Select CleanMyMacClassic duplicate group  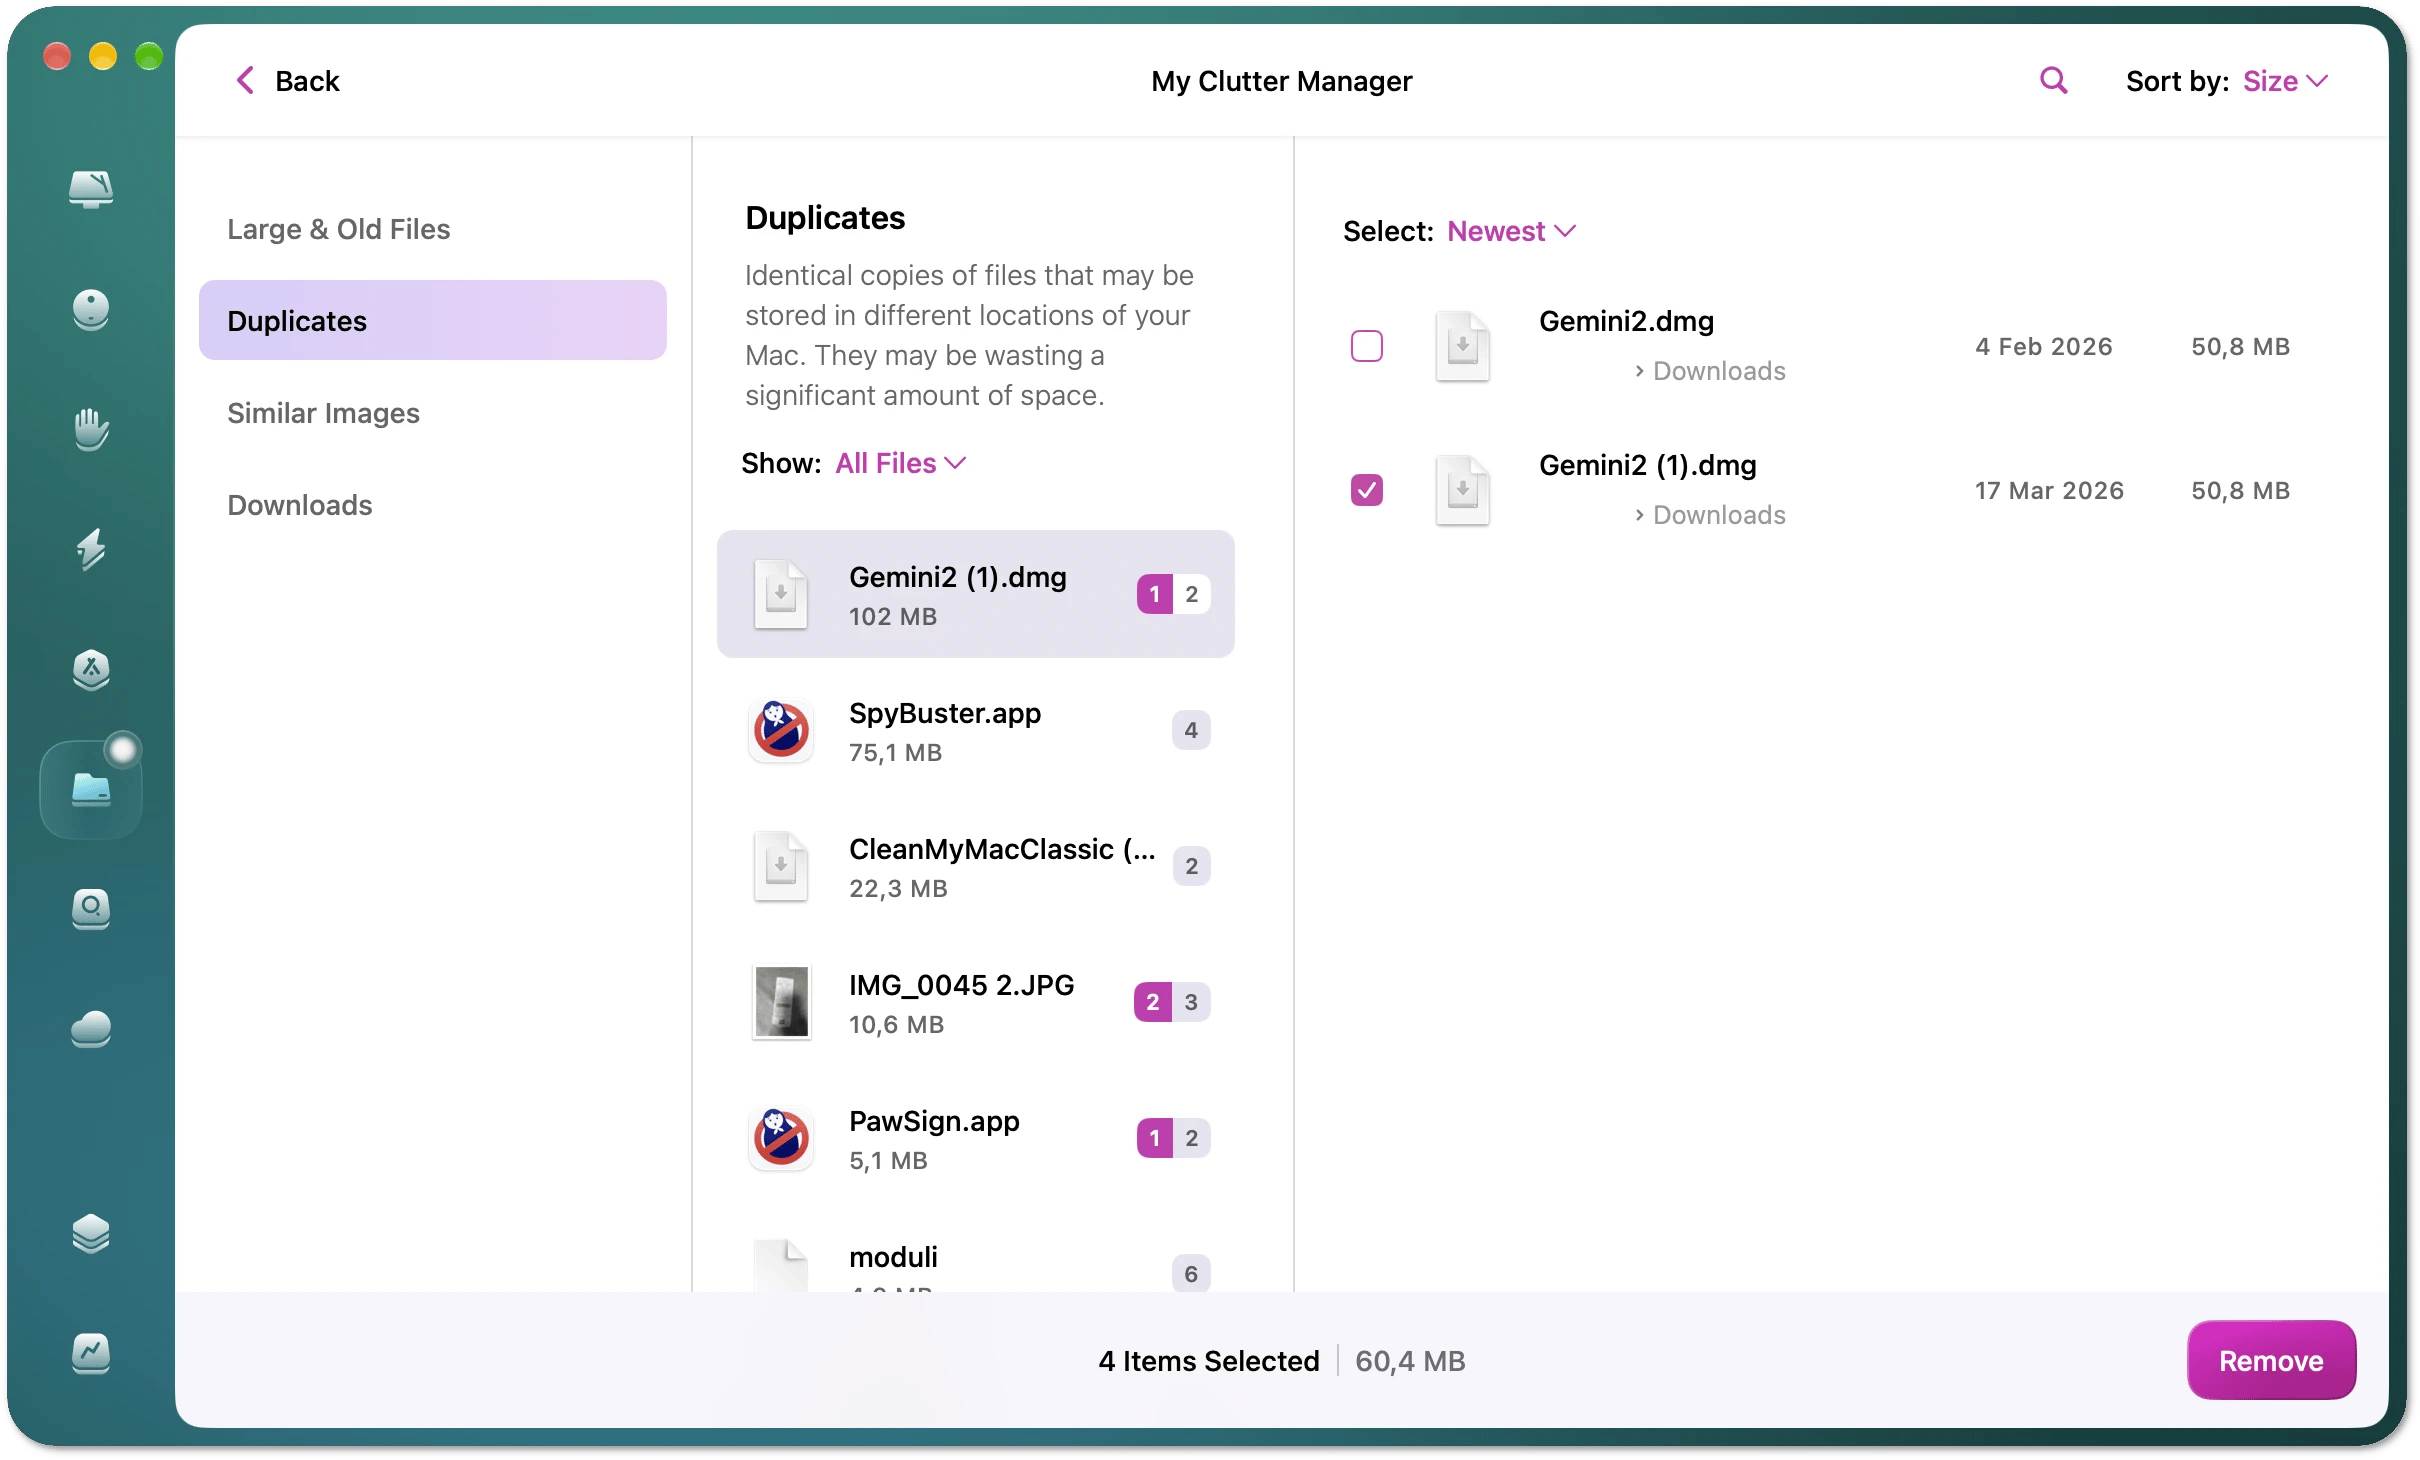pos(976,867)
